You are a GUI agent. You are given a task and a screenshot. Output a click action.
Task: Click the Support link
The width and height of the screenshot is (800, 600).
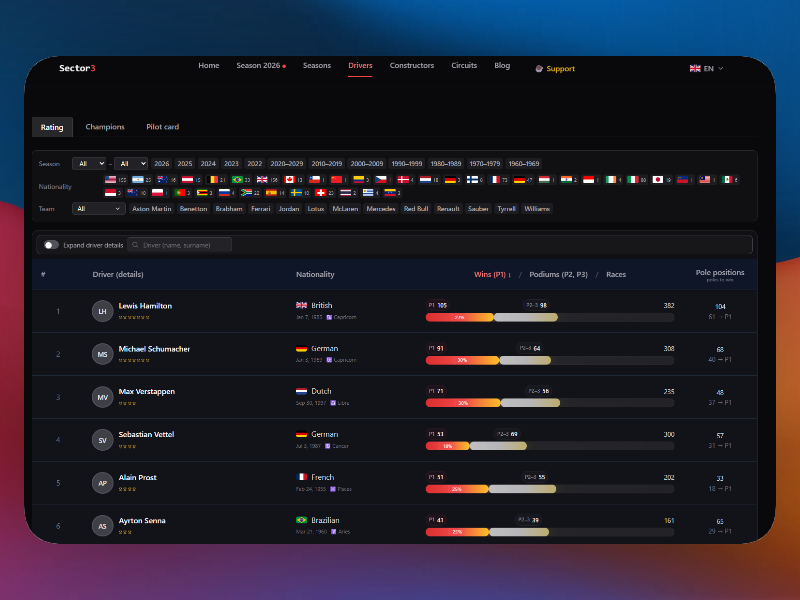click(x=555, y=69)
